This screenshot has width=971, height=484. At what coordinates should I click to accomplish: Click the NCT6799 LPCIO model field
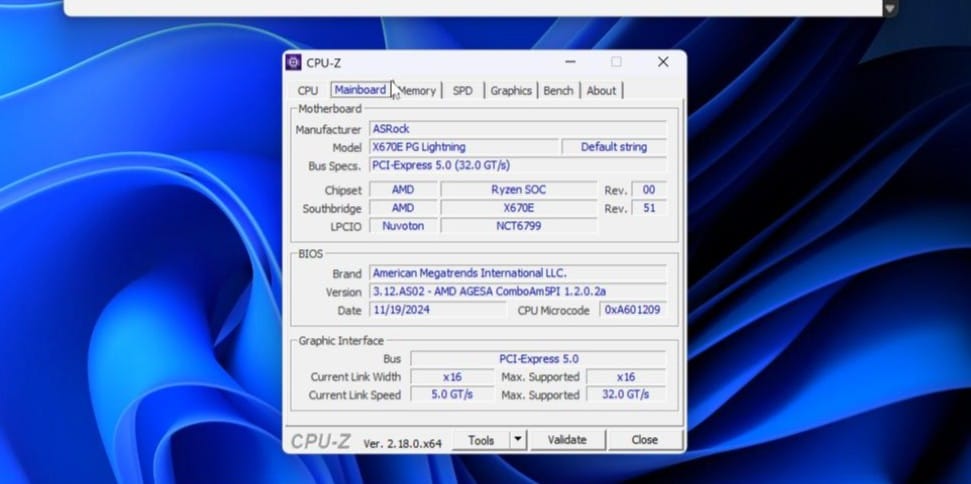518,226
